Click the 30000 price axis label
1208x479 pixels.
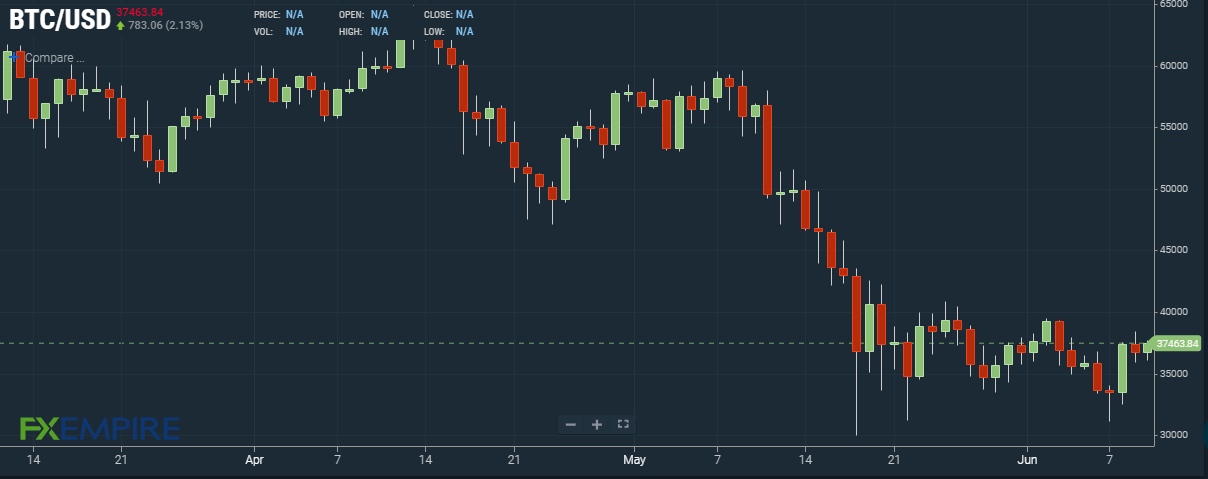1173,436
